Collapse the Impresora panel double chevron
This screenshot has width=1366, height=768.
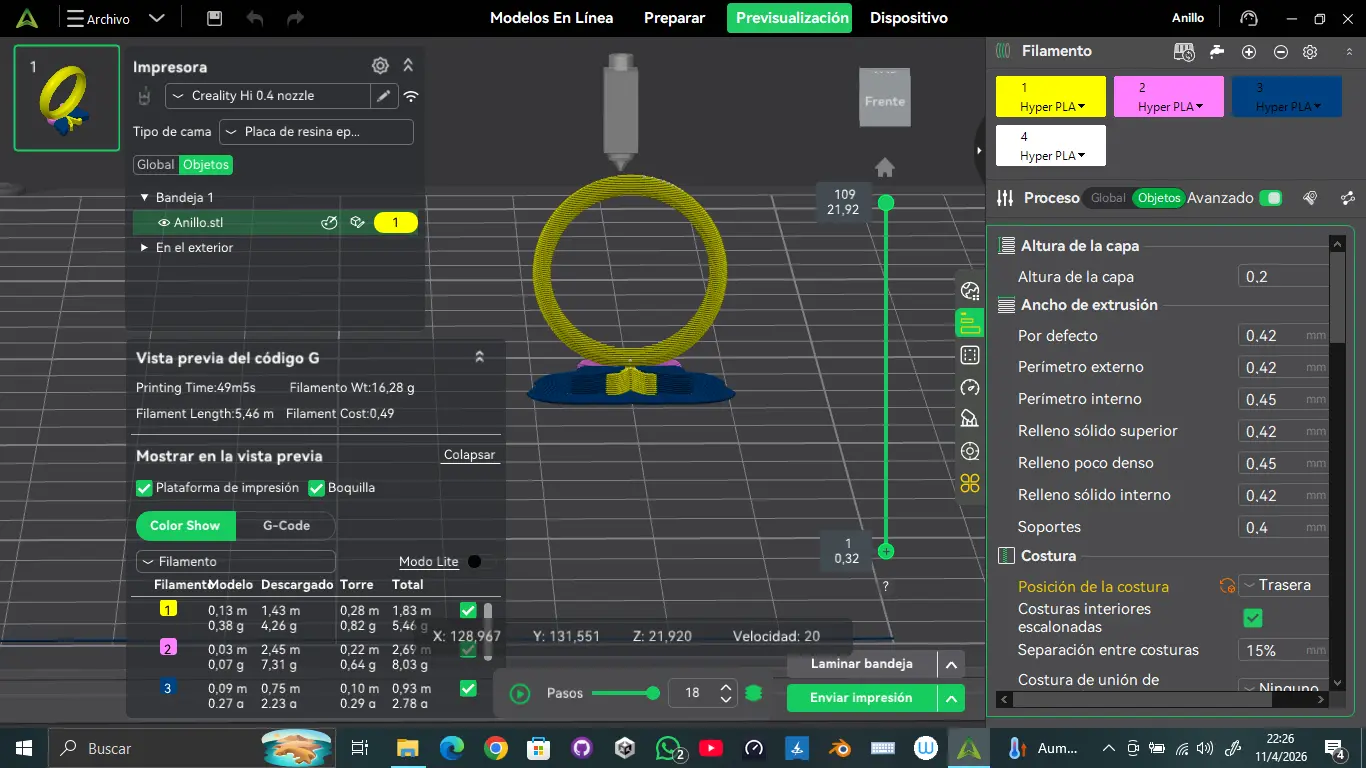408,66
